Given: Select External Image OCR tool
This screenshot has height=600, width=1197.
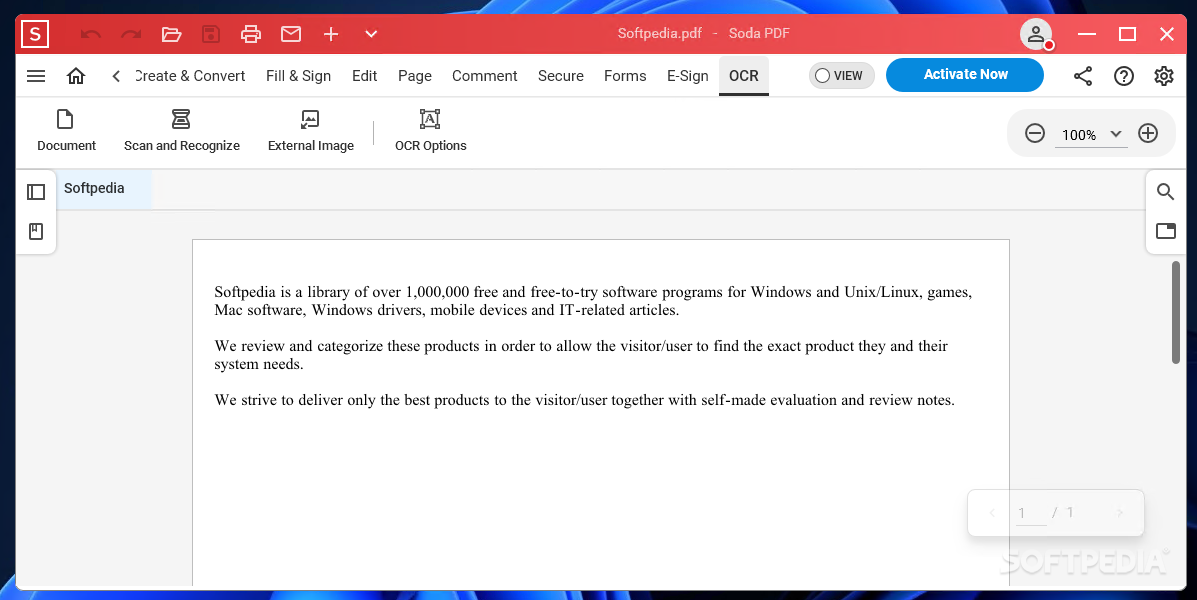Looking at the screenshot, I should click(x=311, y=131).
